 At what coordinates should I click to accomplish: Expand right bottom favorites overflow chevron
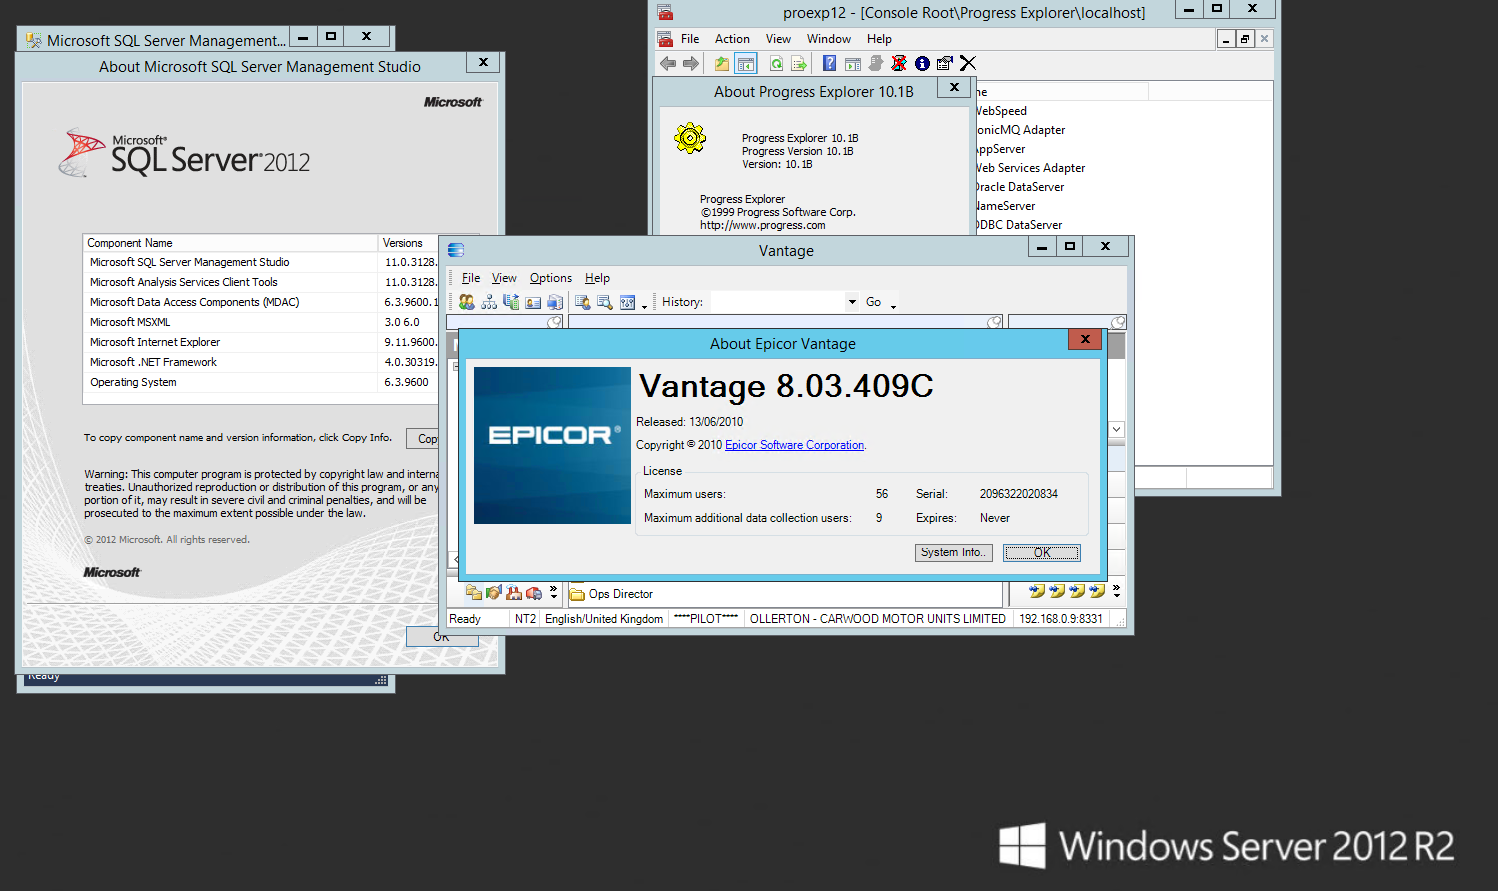pyautogui.click(x=1116, y=591)
